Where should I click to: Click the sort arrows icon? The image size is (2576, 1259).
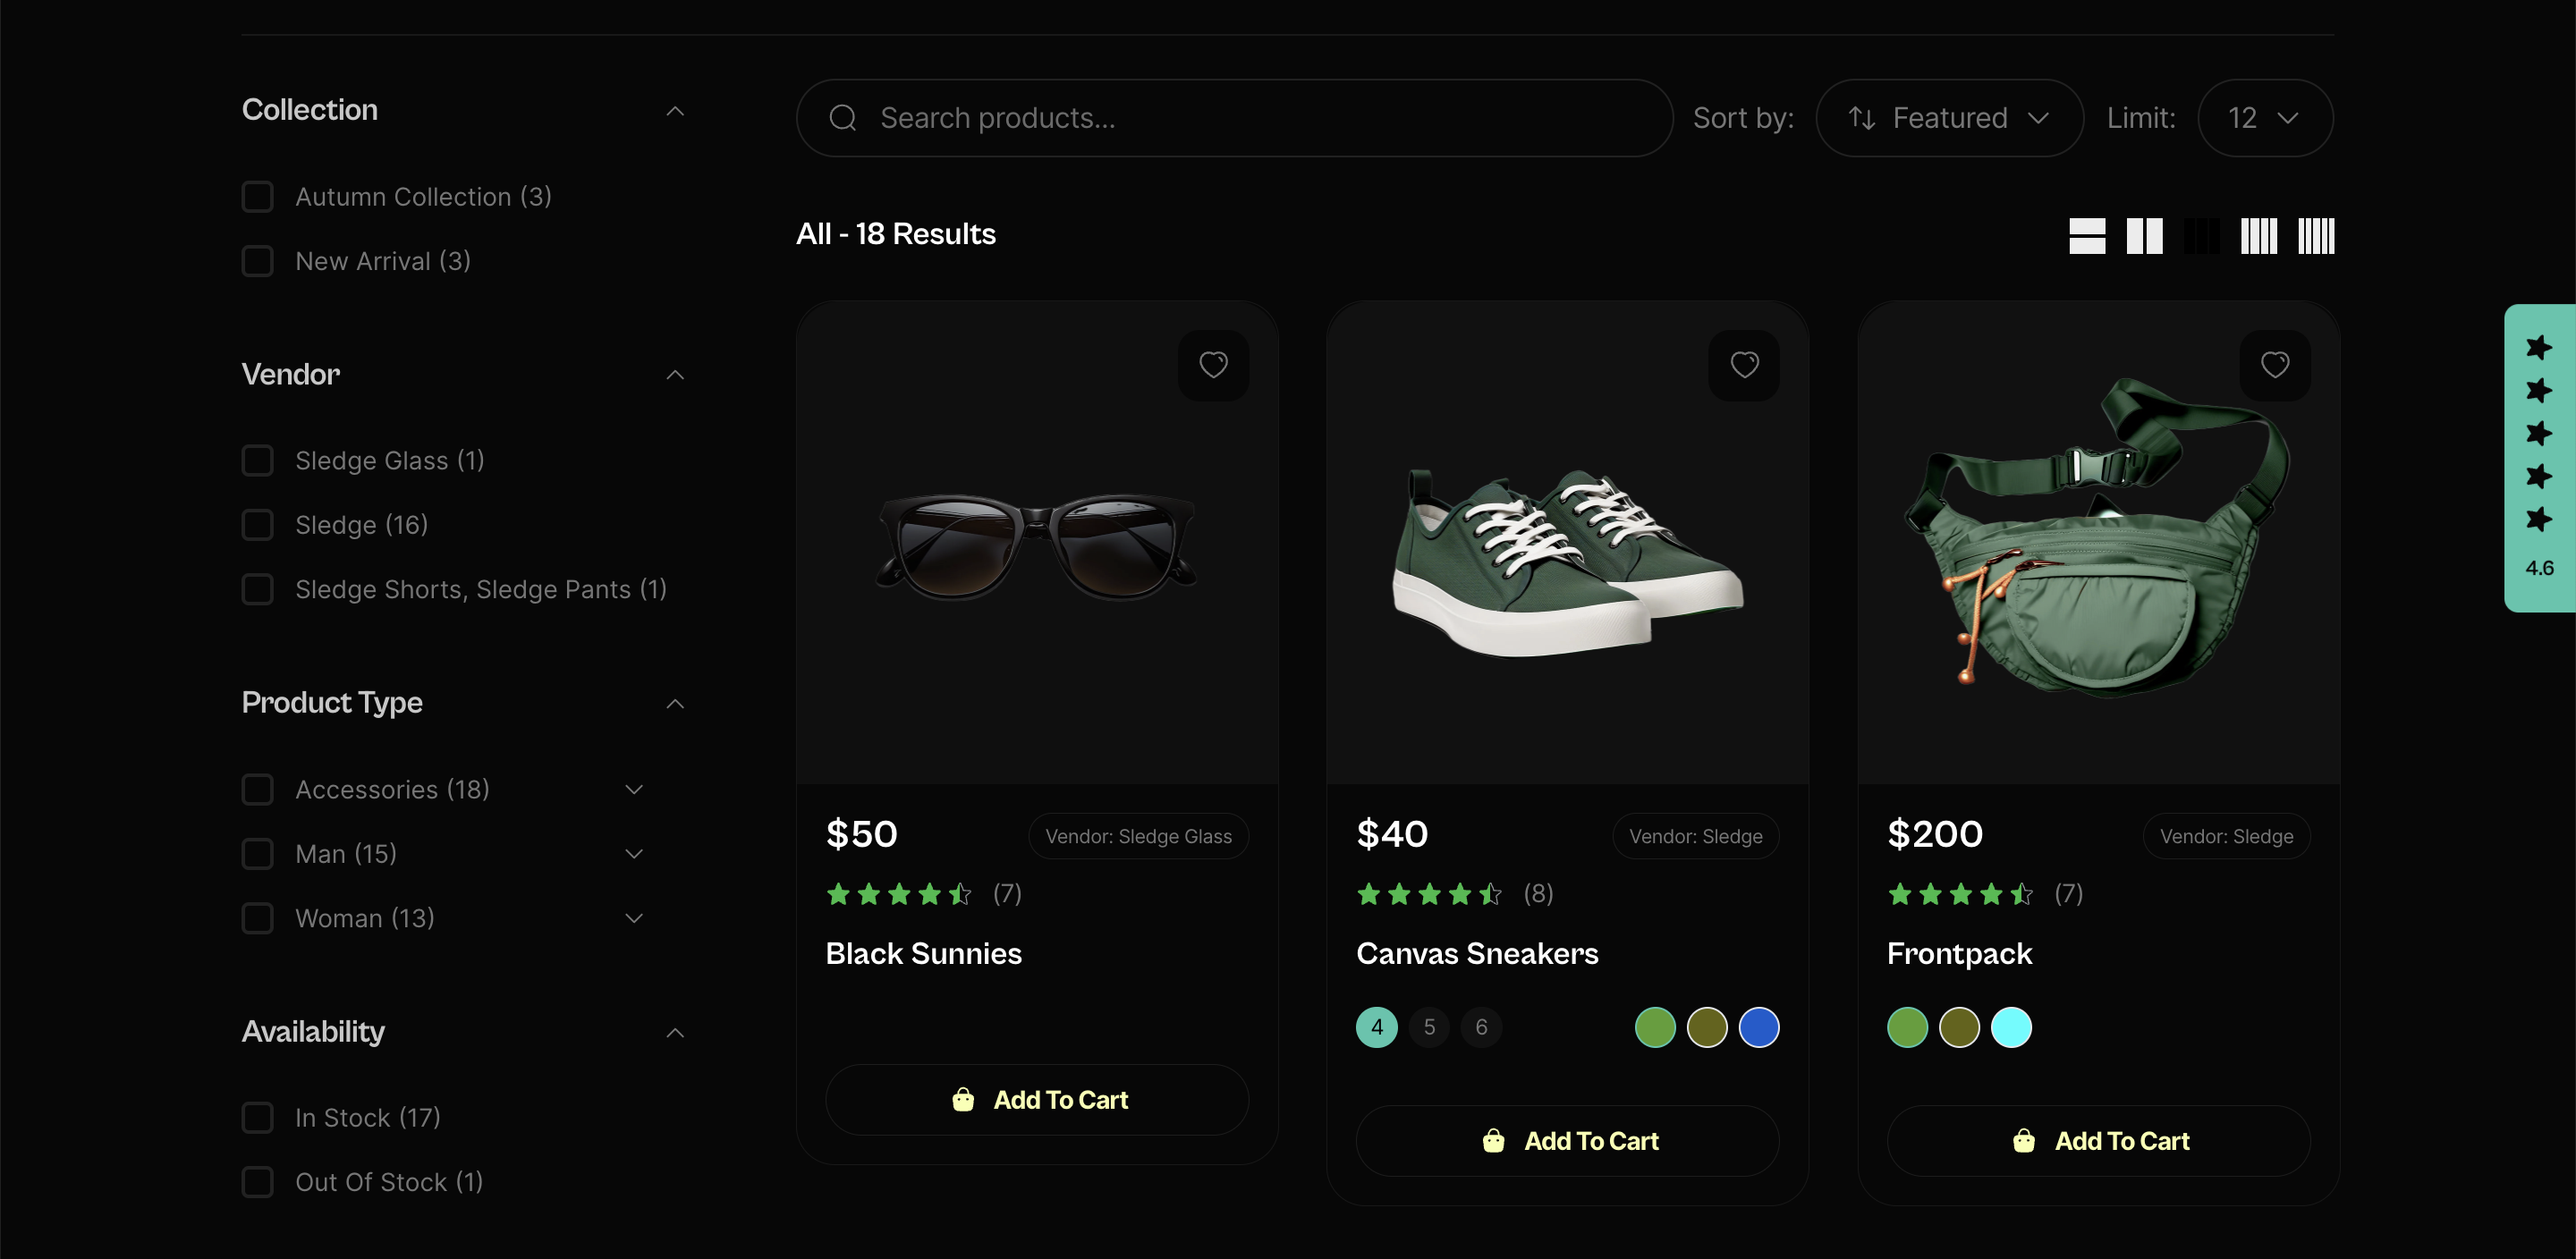point(1862,118)
